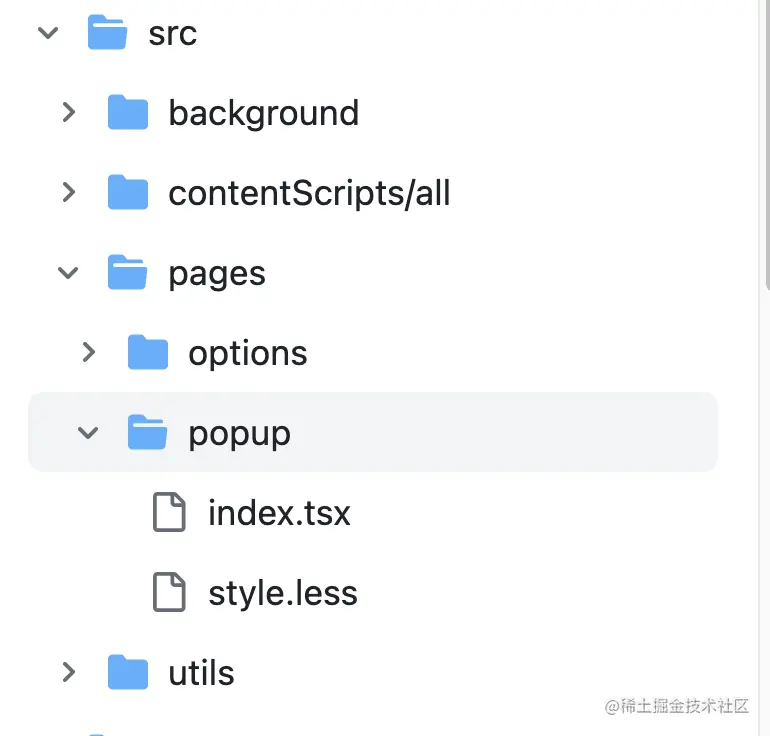Click the options folder icon

point(148,352)
